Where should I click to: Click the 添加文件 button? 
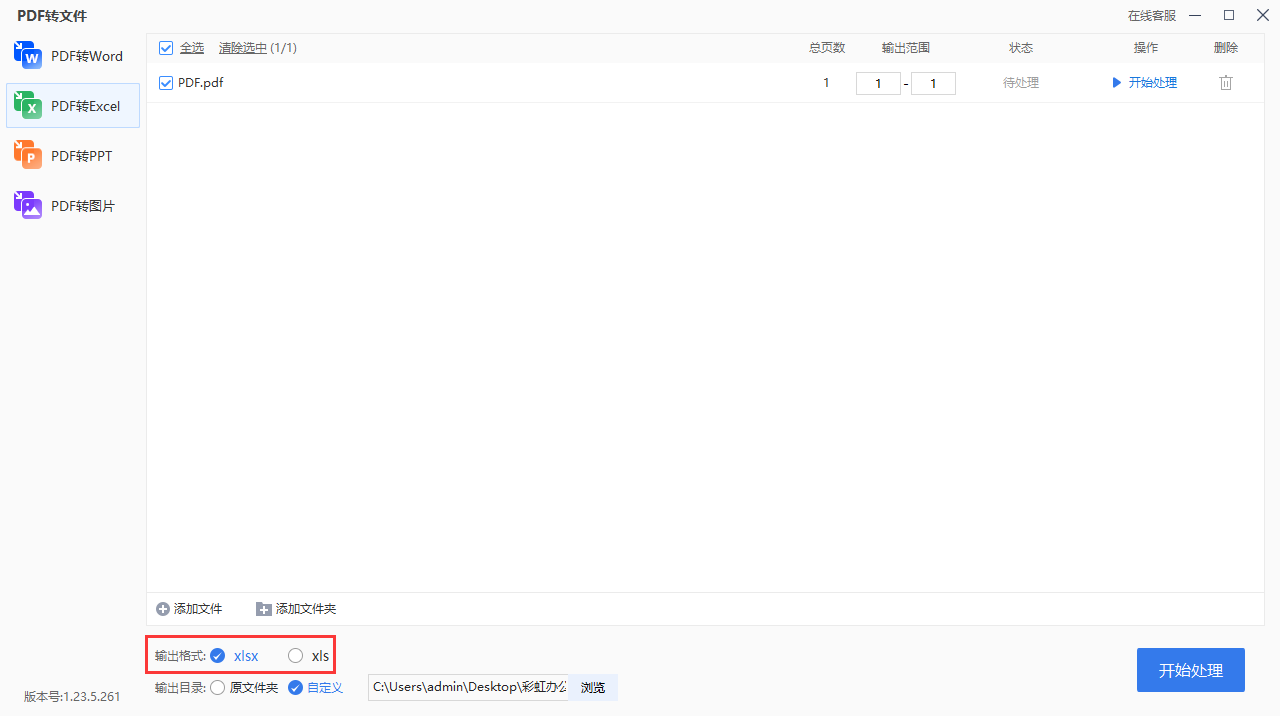tap(189, 609)
